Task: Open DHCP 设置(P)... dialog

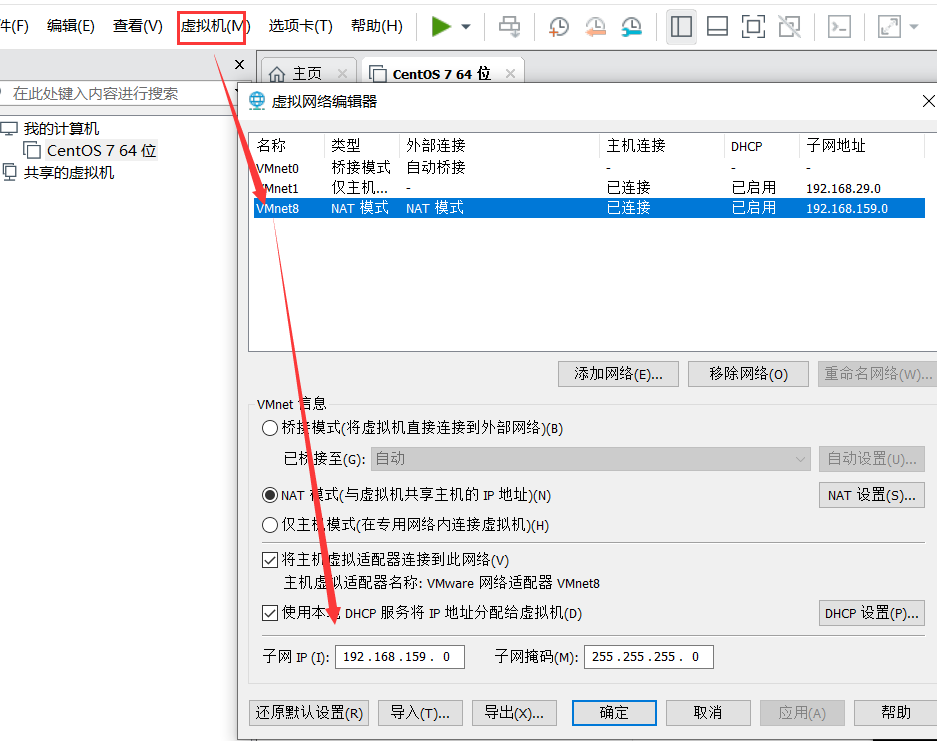Action: (x=872, y=613)
